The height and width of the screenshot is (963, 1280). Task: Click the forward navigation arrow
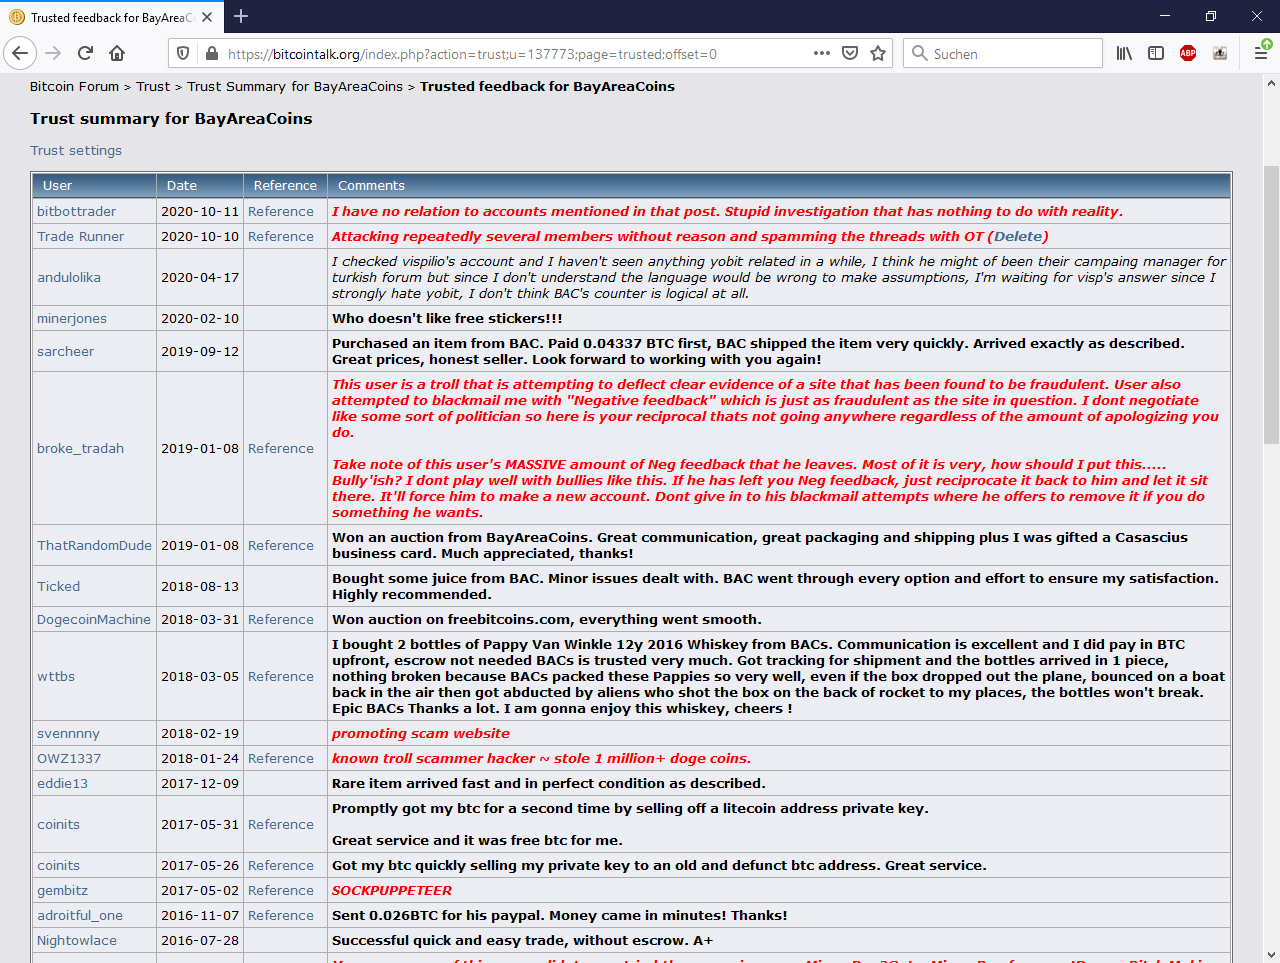pos(54,53)
